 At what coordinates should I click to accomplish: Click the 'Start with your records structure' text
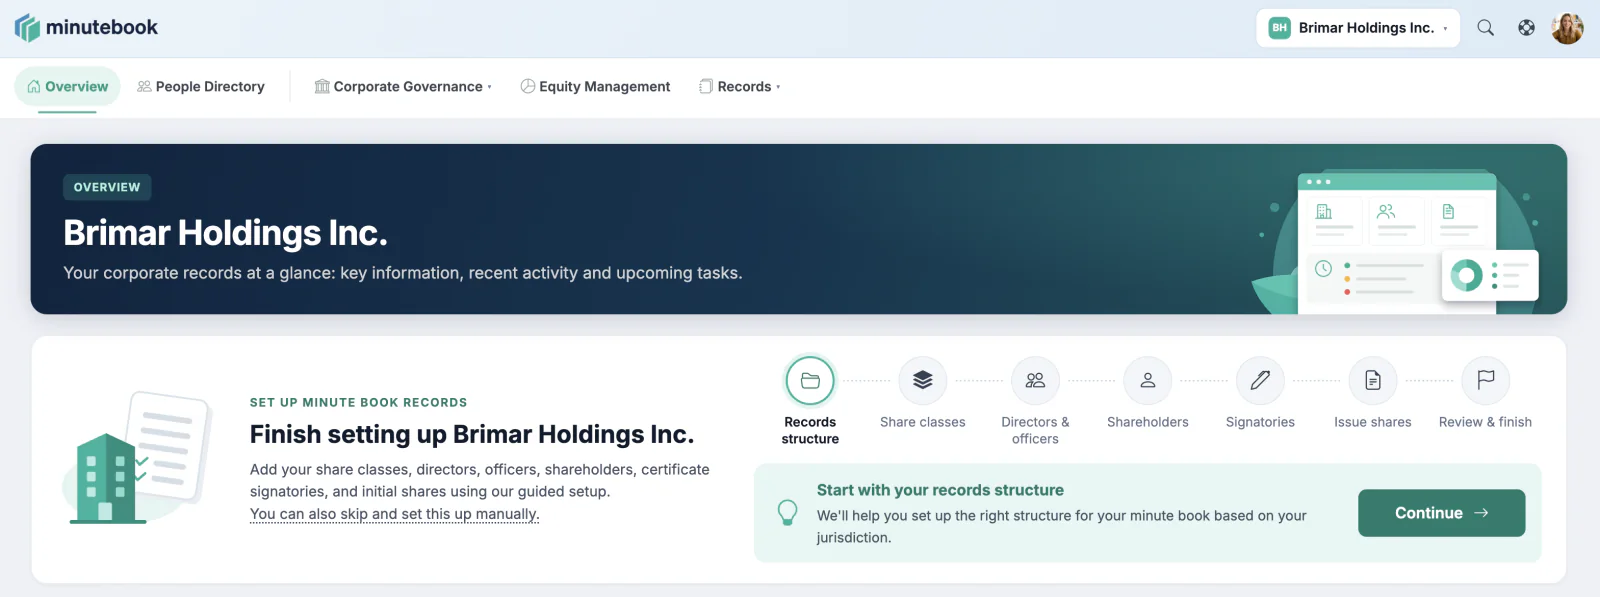[x=940, y=490]
